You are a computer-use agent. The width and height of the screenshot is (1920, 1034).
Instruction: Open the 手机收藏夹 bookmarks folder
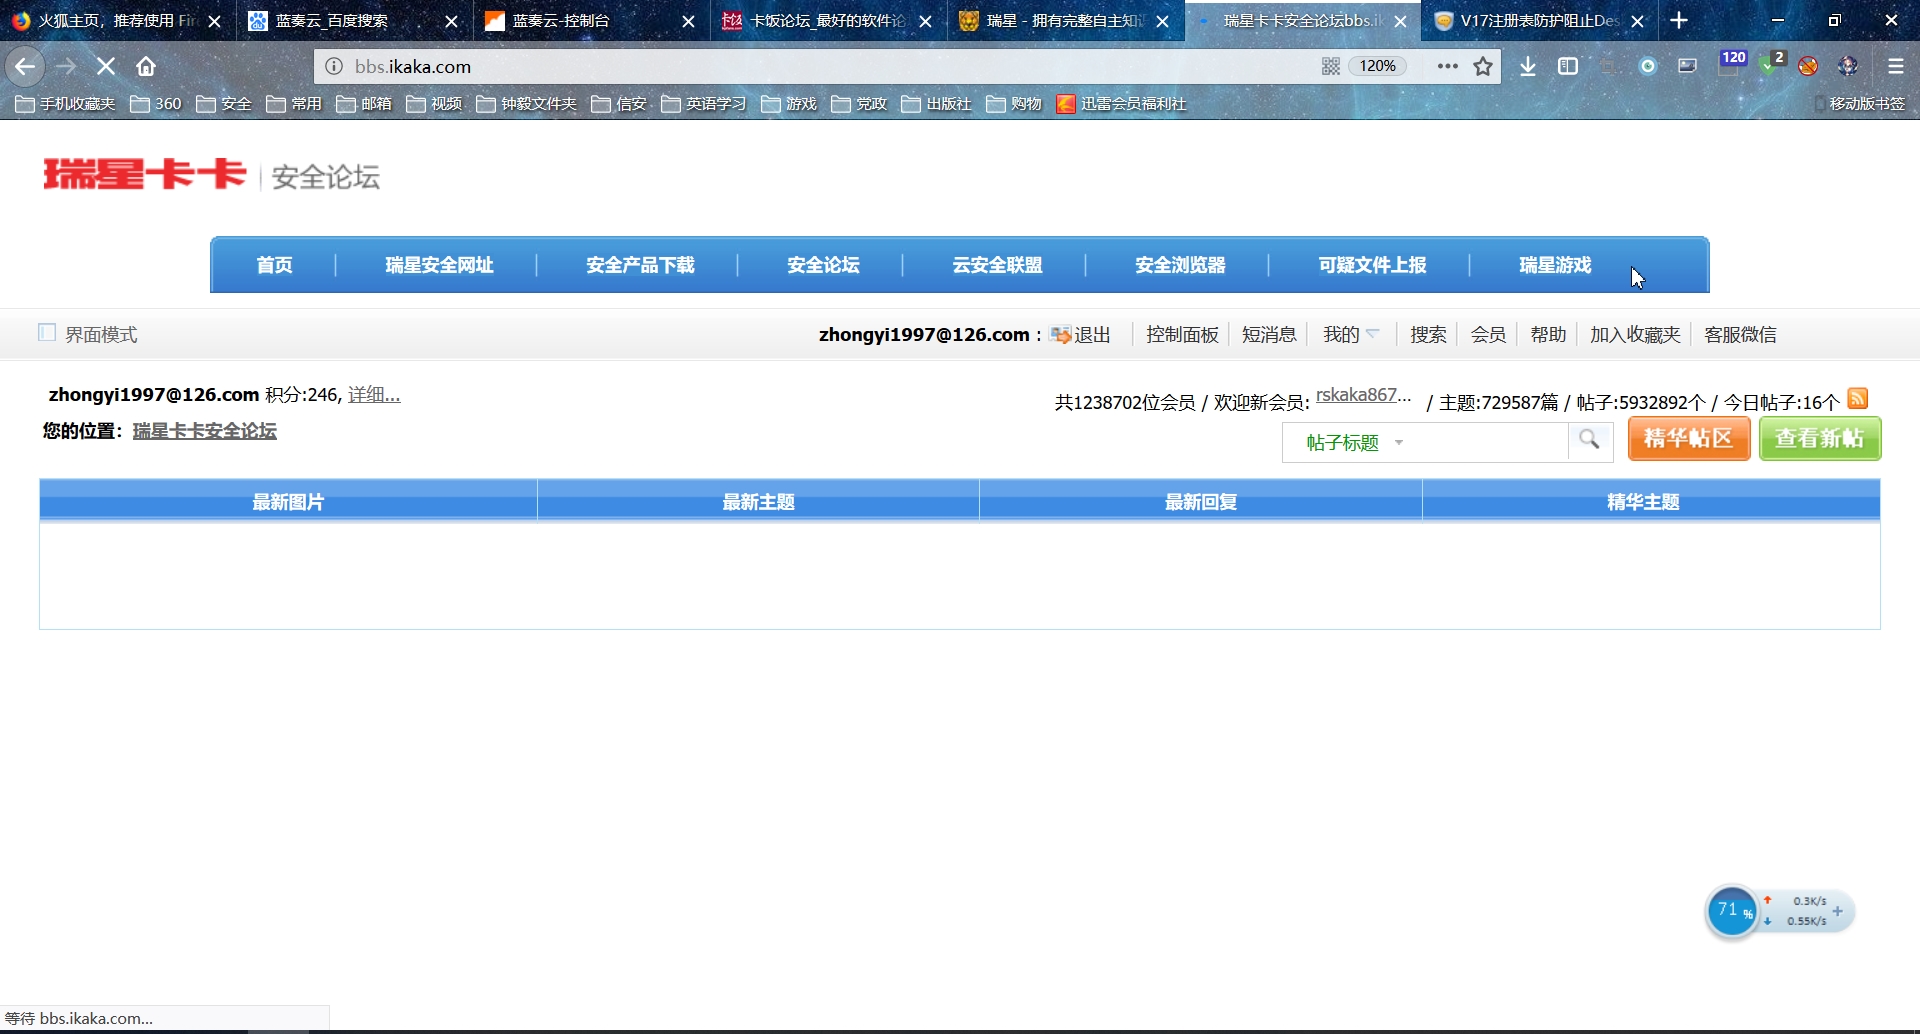(65, 104)
